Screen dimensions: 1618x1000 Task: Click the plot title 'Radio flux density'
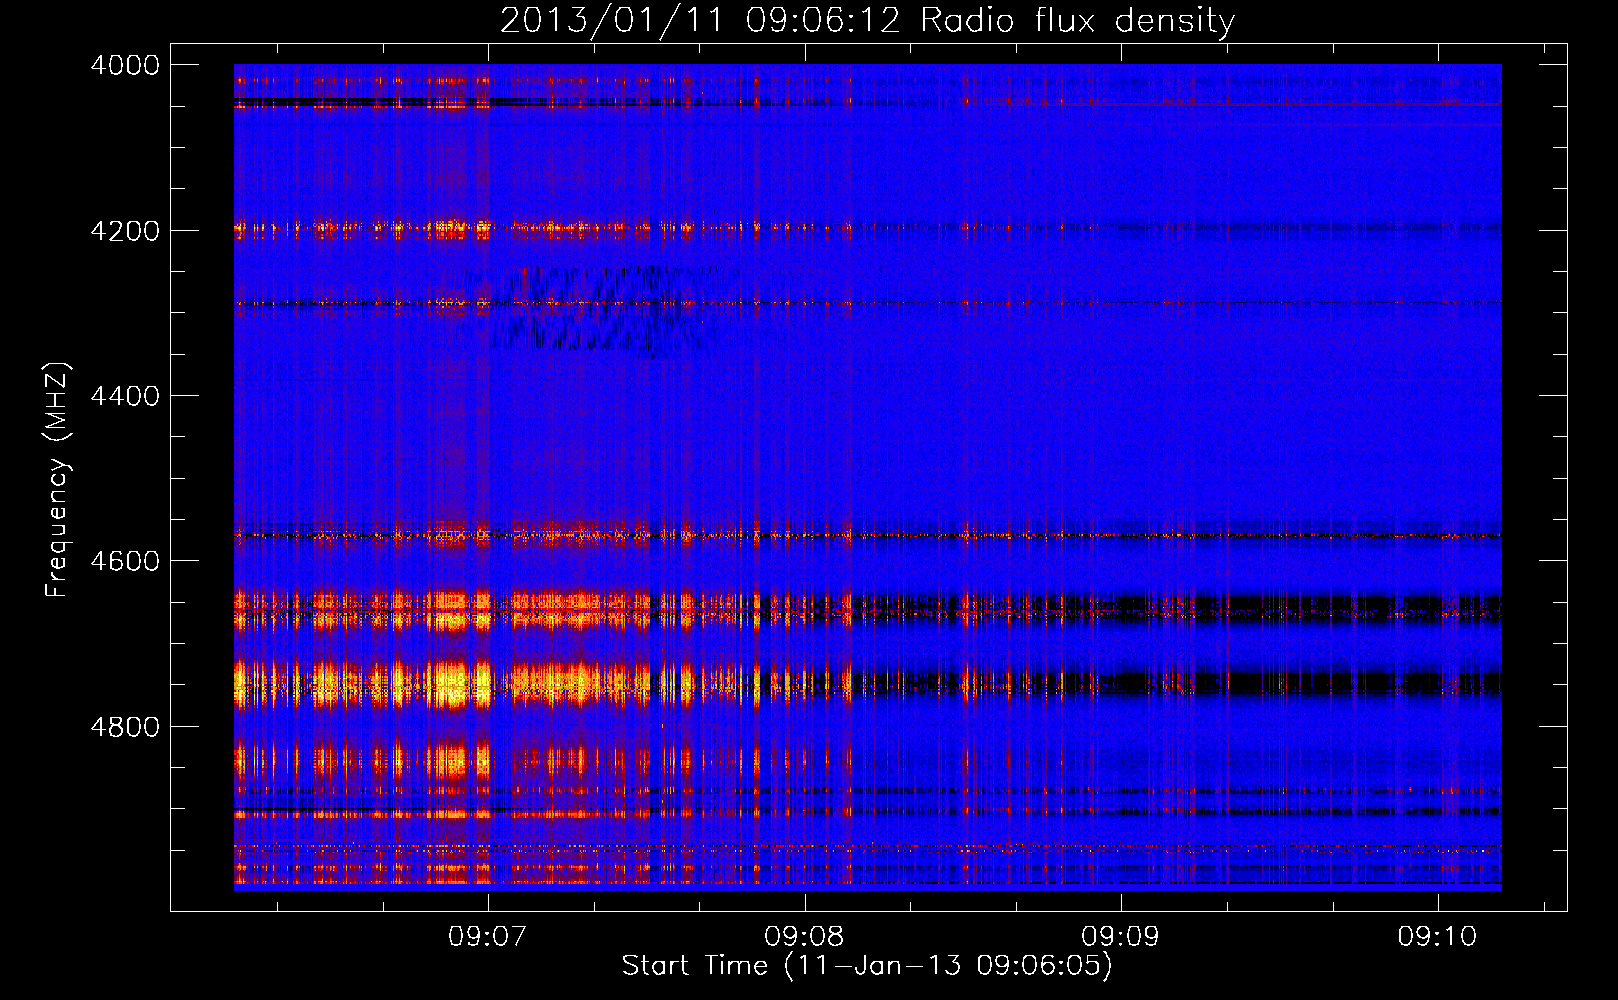coord(1077,21)
